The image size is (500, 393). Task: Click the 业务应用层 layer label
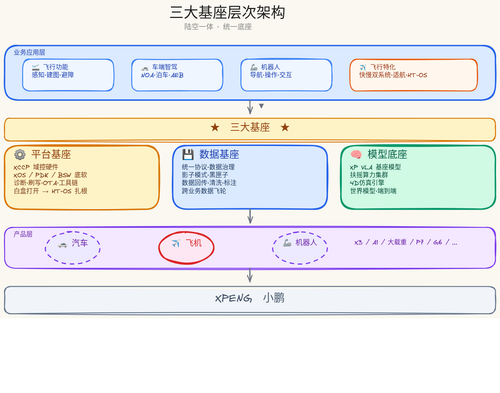tap(29, 52)
